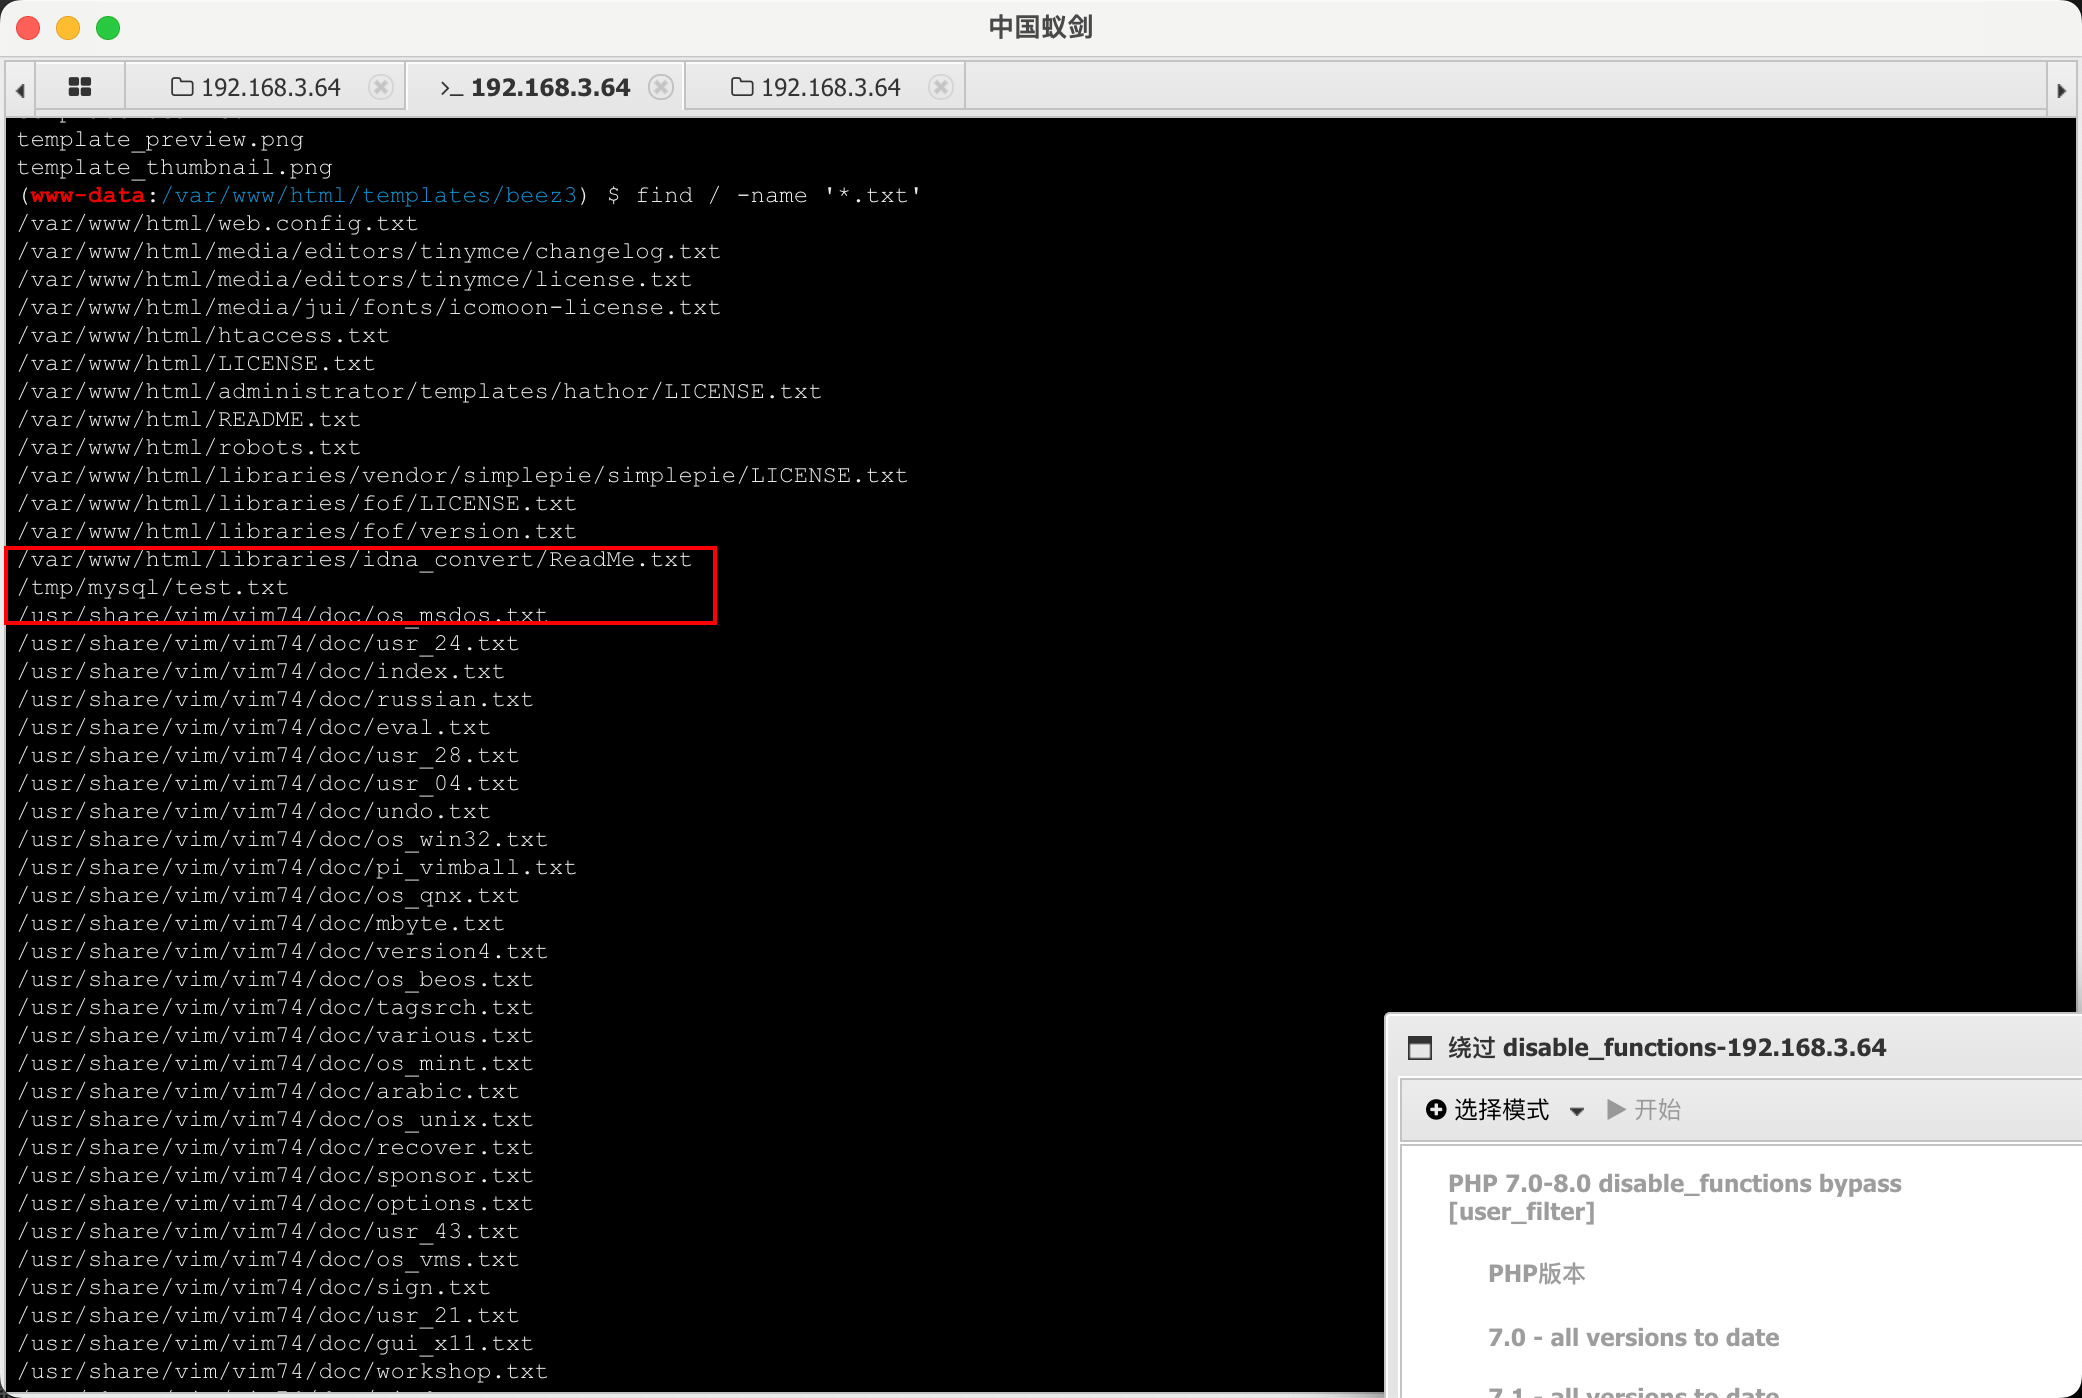Screen dimensions: 2082x1398
Task: Click the vim74/doc/arabic.txt line
Action: (268, 1091)
